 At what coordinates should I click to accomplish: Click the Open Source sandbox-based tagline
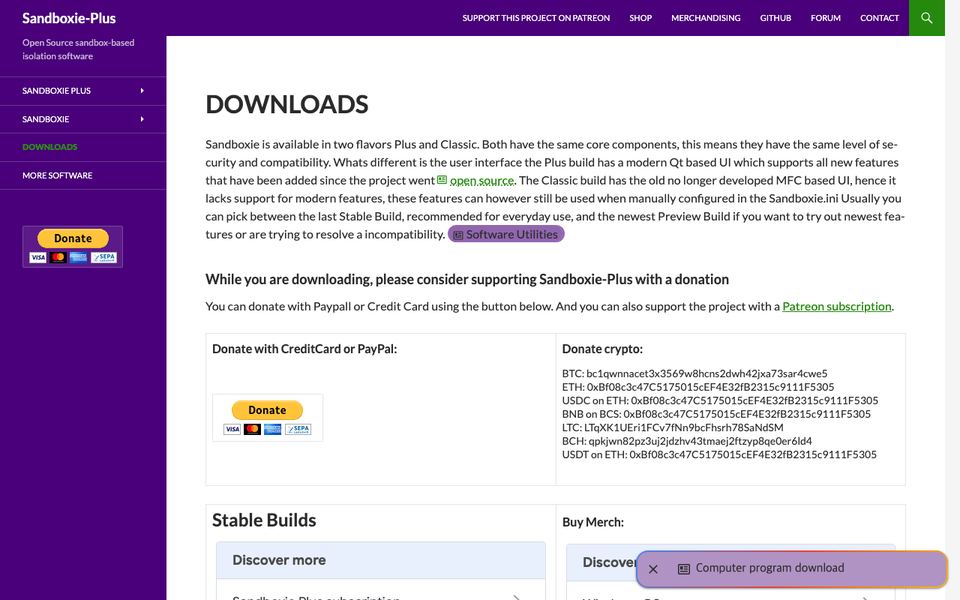coord(78,49)
